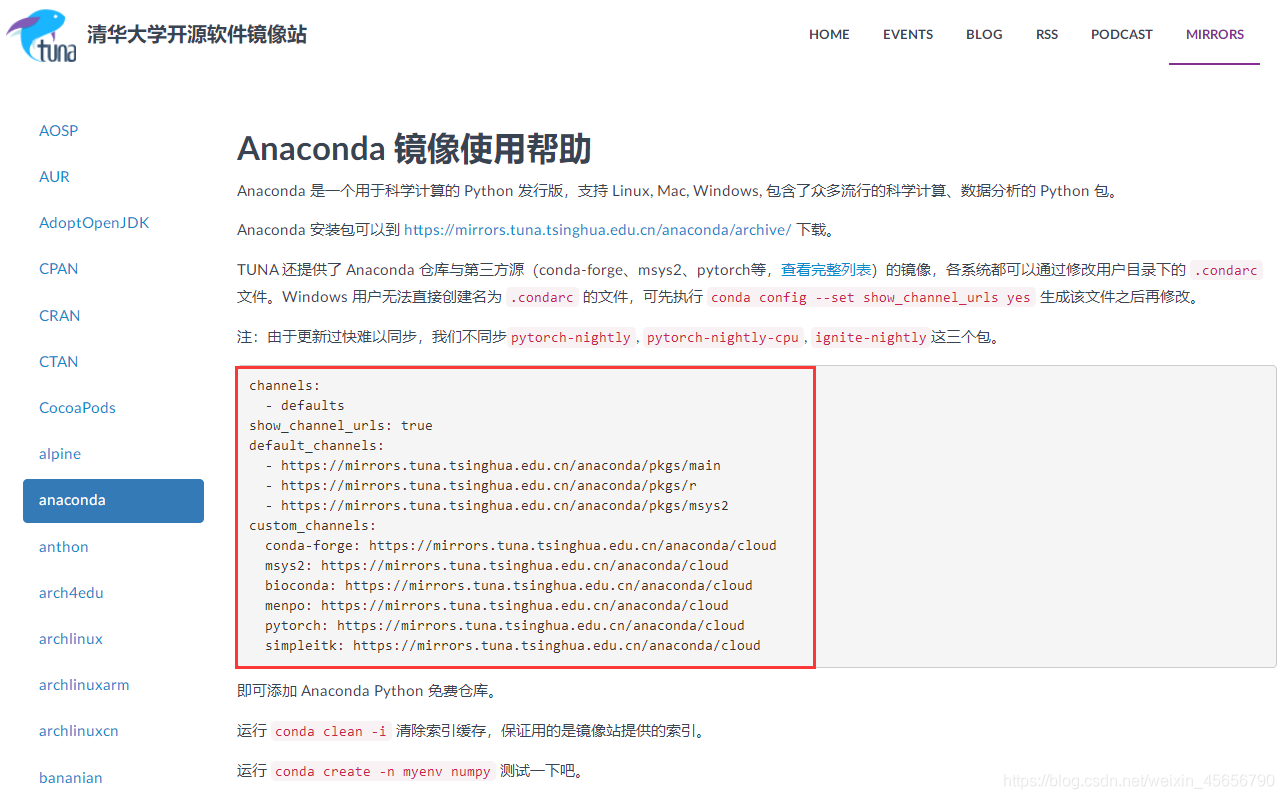Go to the BLOG page
Image resolution: width=1284 pixels, height=799 pixels.
tap(984, 34)
